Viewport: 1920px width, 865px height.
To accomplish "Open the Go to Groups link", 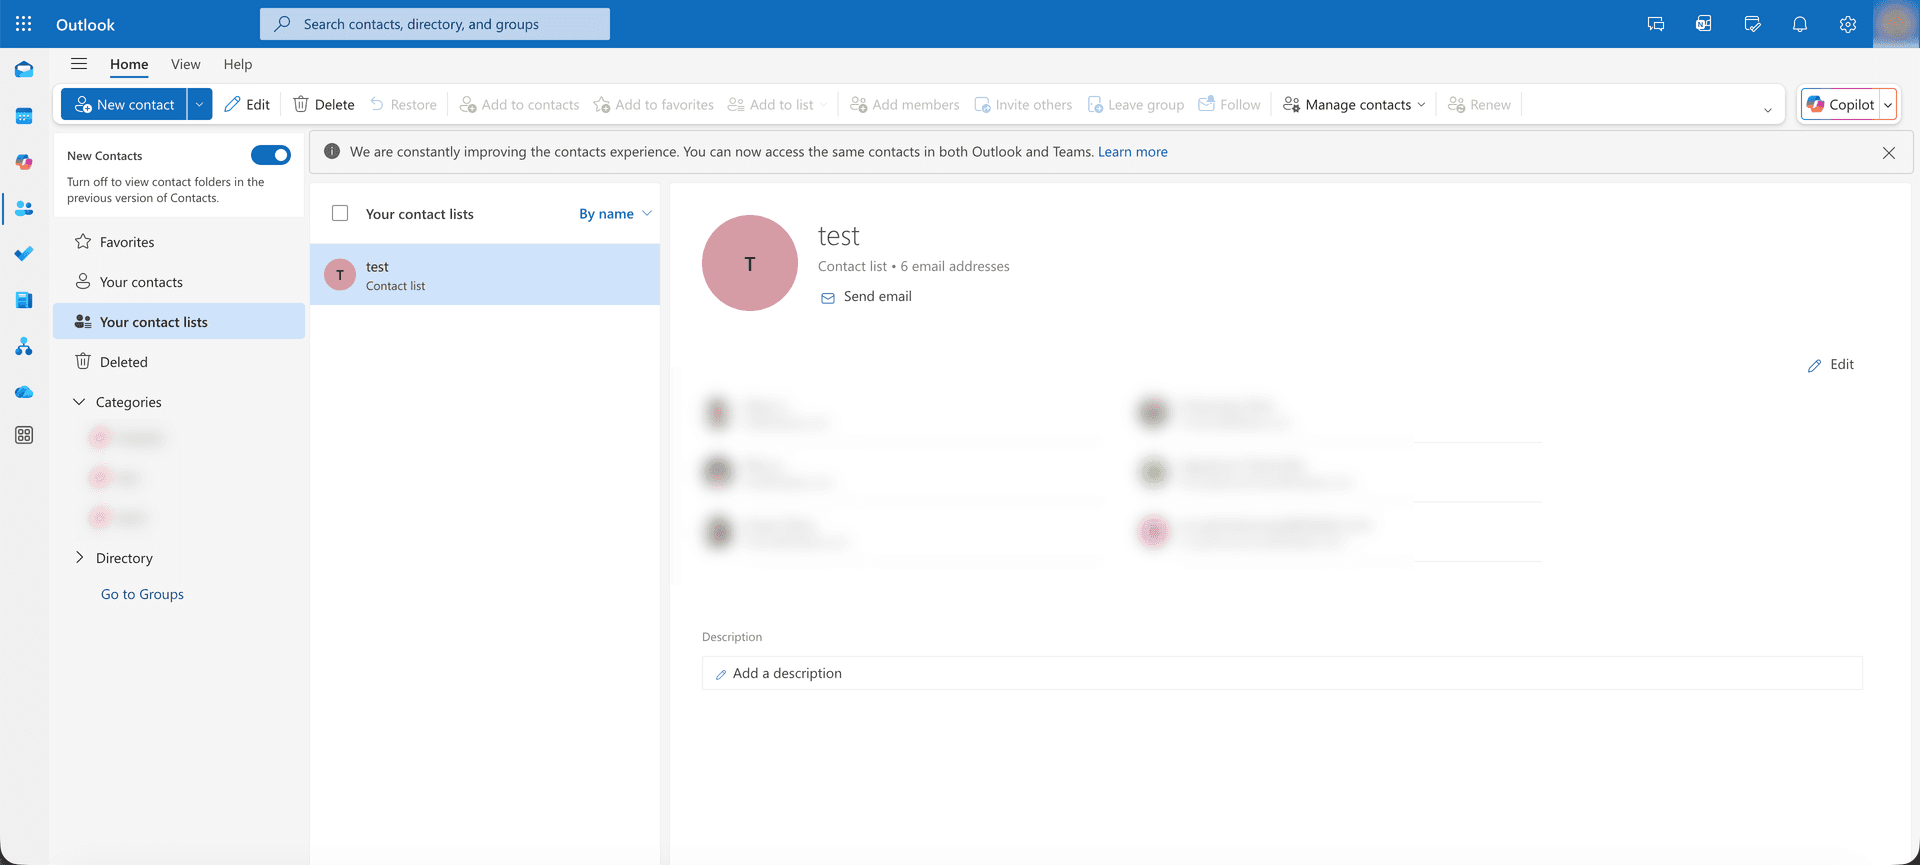I will coord(142,594).
